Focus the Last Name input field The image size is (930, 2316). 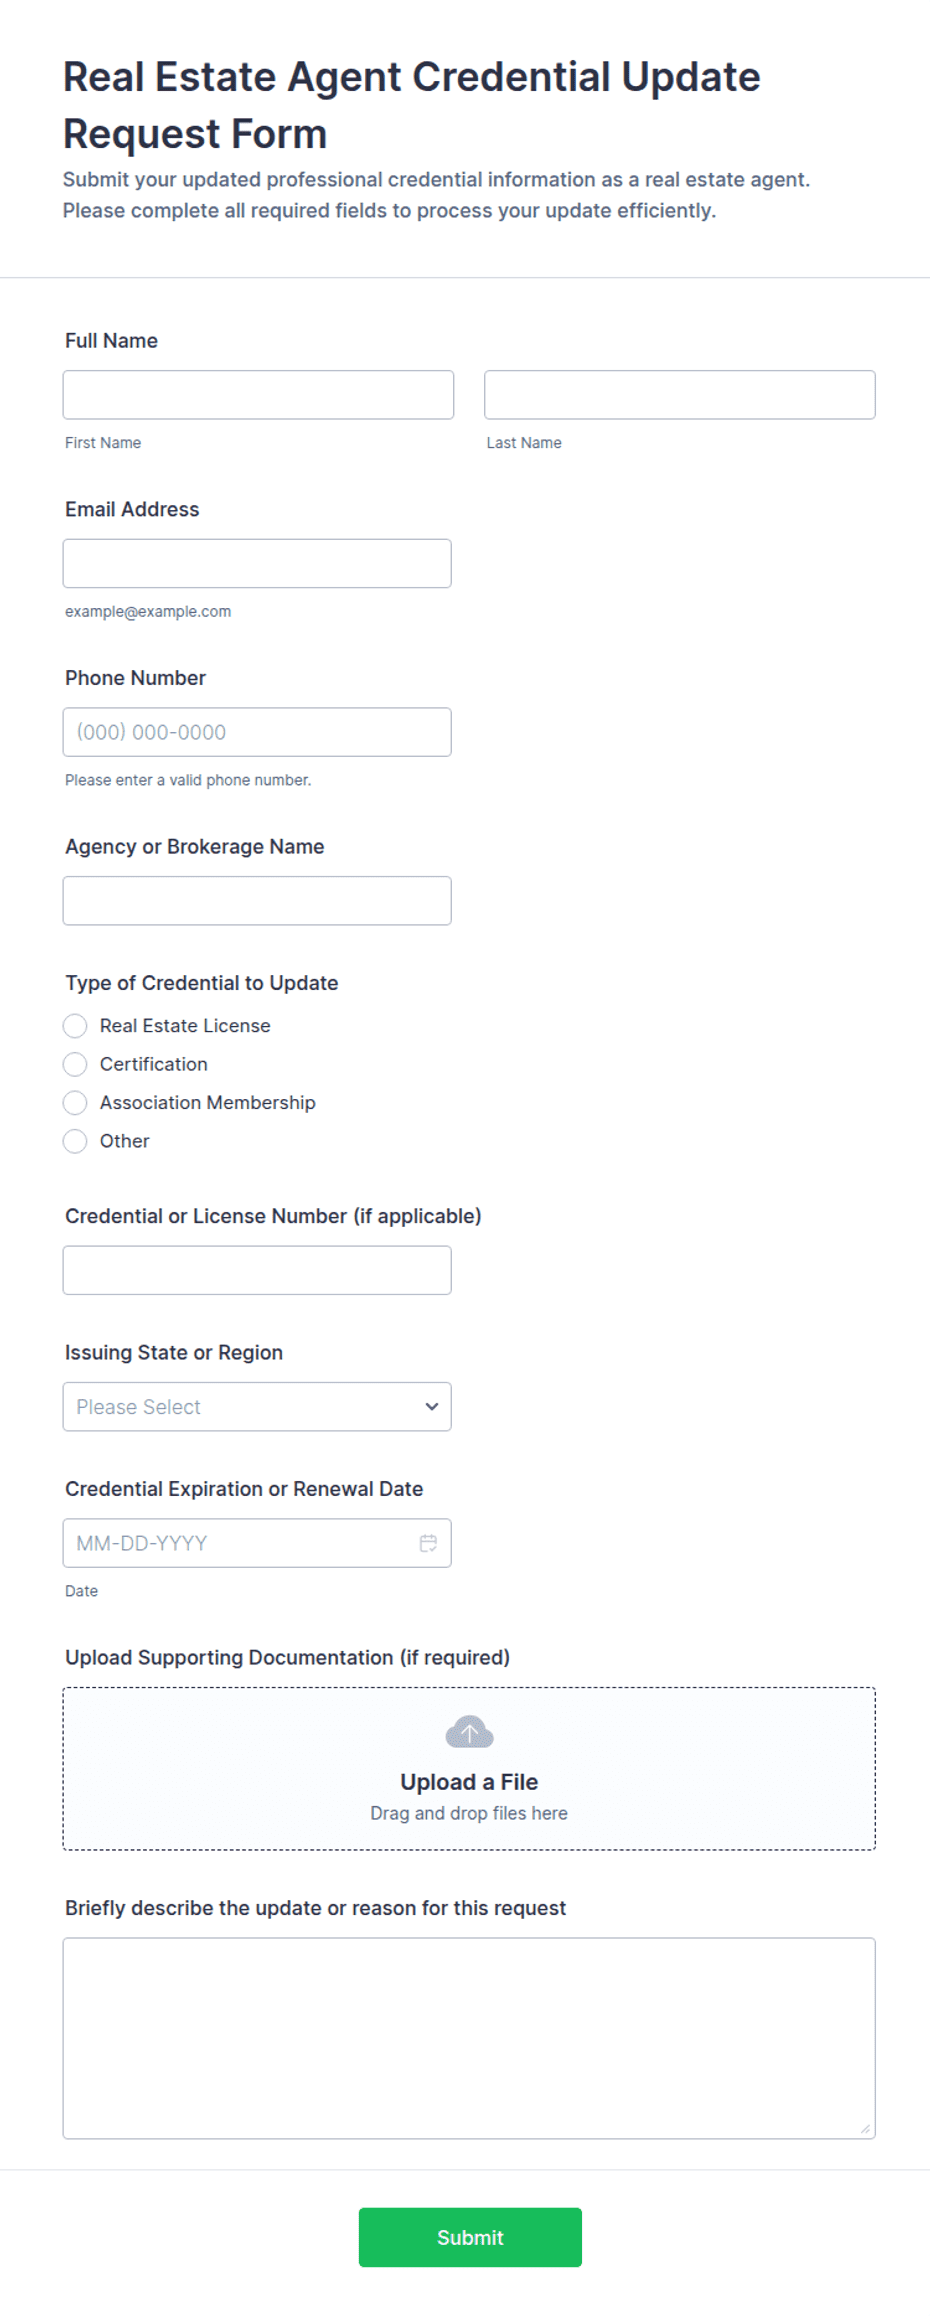coord(680,395)
